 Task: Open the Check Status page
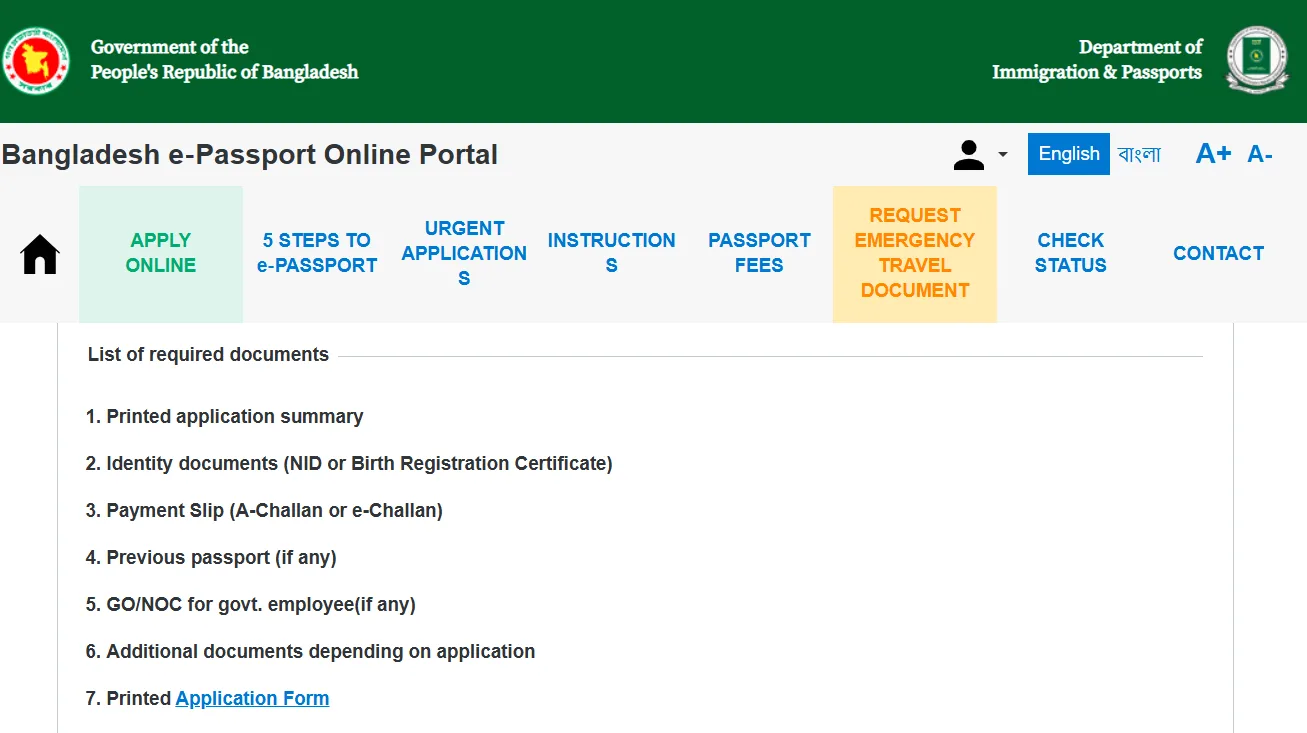pyautogui.click(x=1070, y=253)
